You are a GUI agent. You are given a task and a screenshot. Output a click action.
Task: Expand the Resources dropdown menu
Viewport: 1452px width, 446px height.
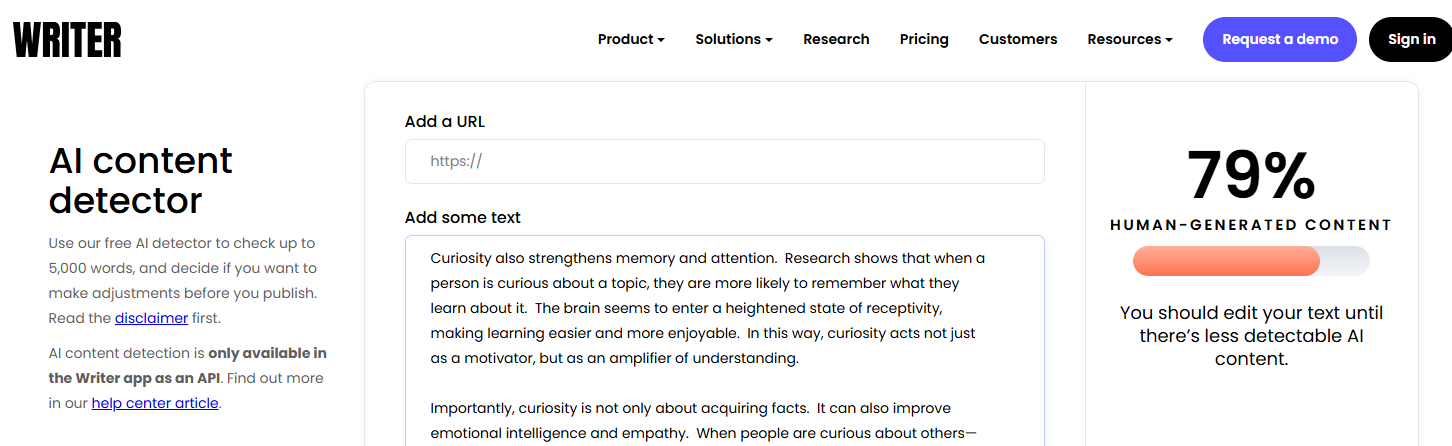(1130, 39)
